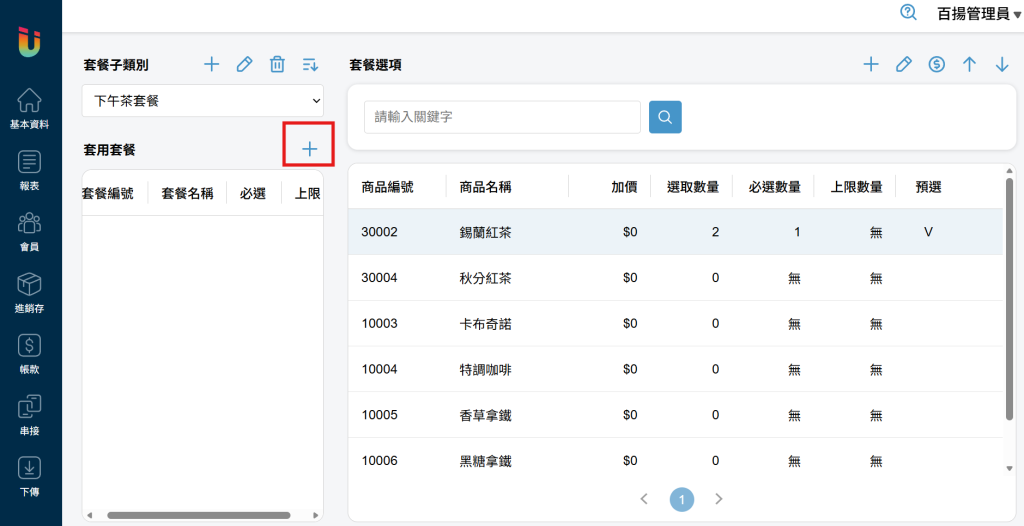Viewport: 1024px width, 526px height.
Task: Open the help question mark icon
Action: pos(908,13)
